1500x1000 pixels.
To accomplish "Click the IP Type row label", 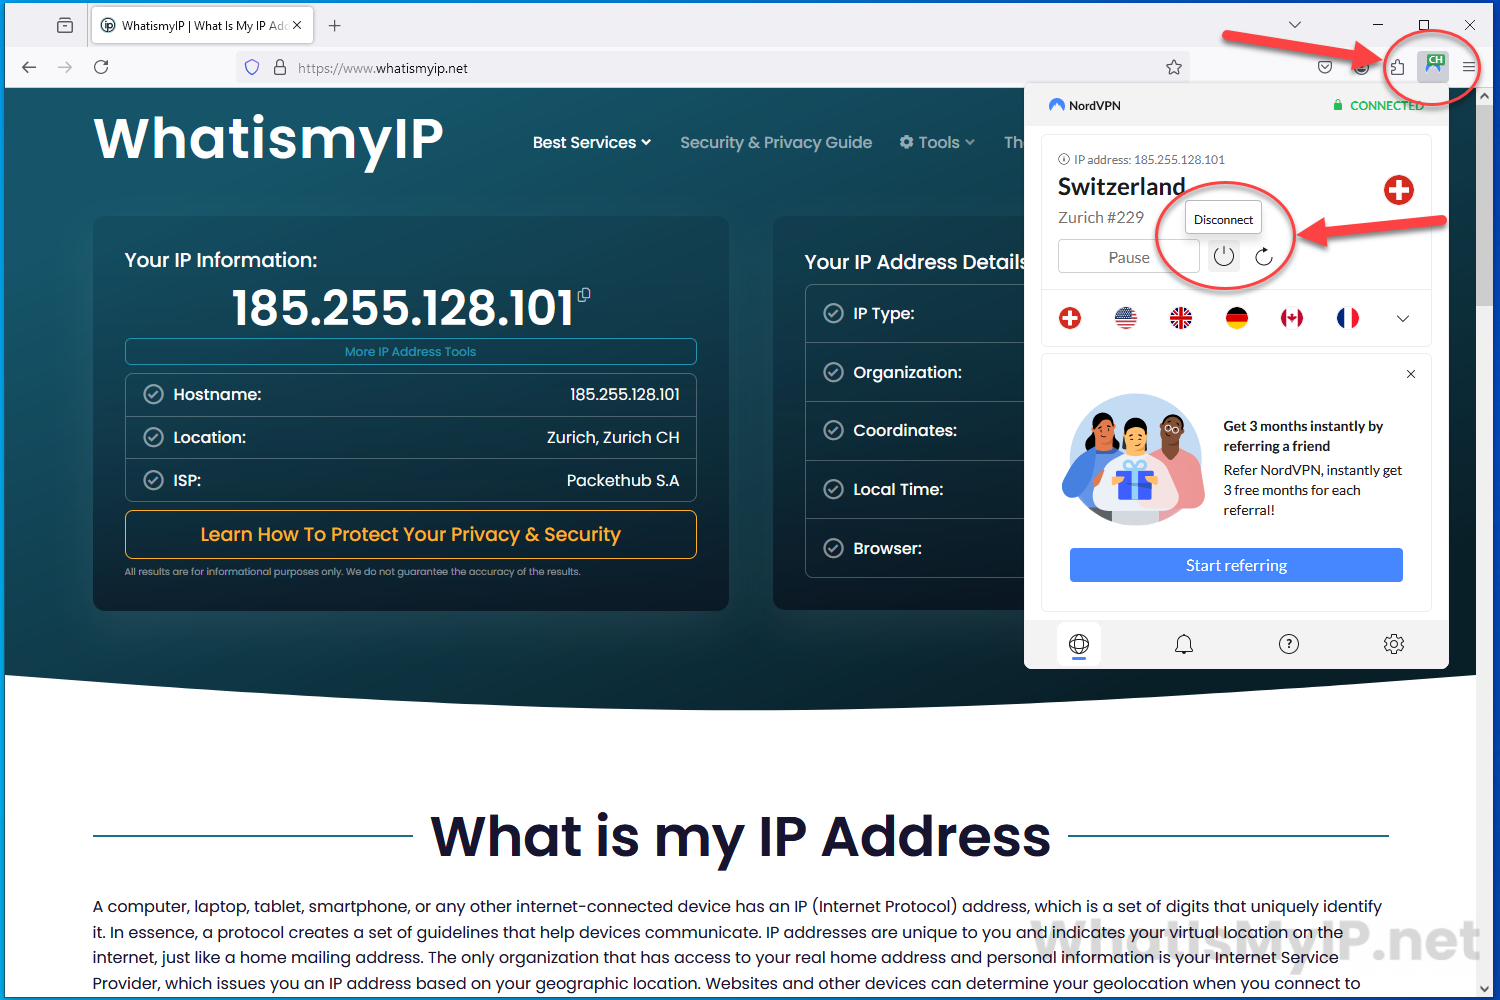I will click(x=884, y=313).
